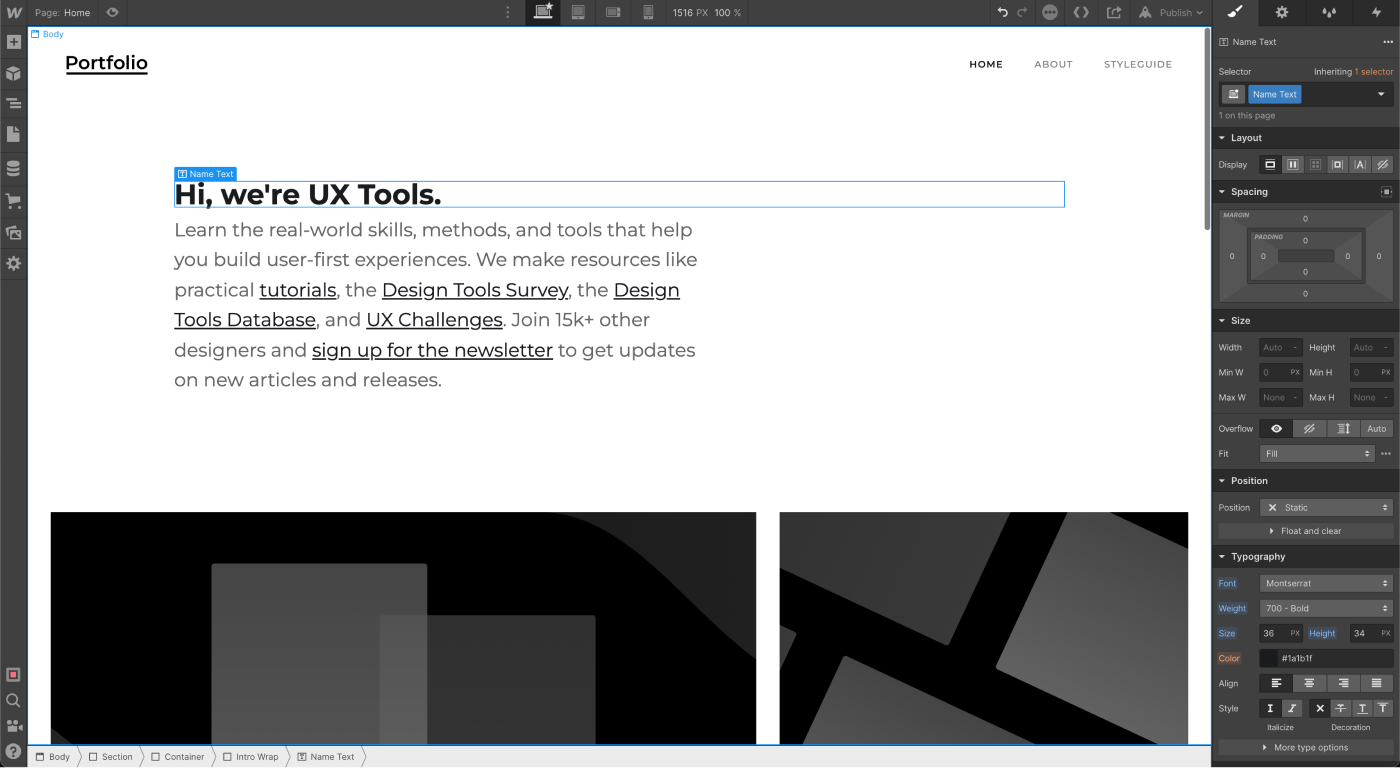Align text center
Image resolution: width=1400 pixels, height=768 pixels.
coord(1310,683)
